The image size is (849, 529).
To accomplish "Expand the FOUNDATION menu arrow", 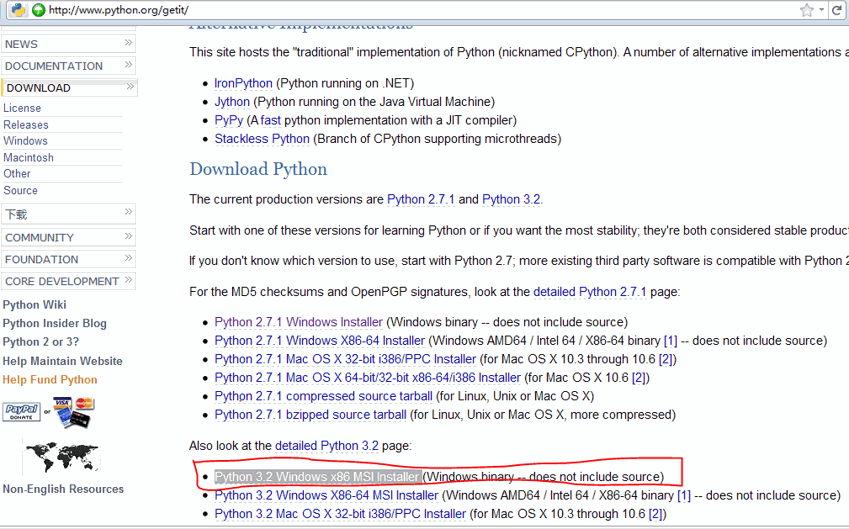I will (x=128, y=258).
